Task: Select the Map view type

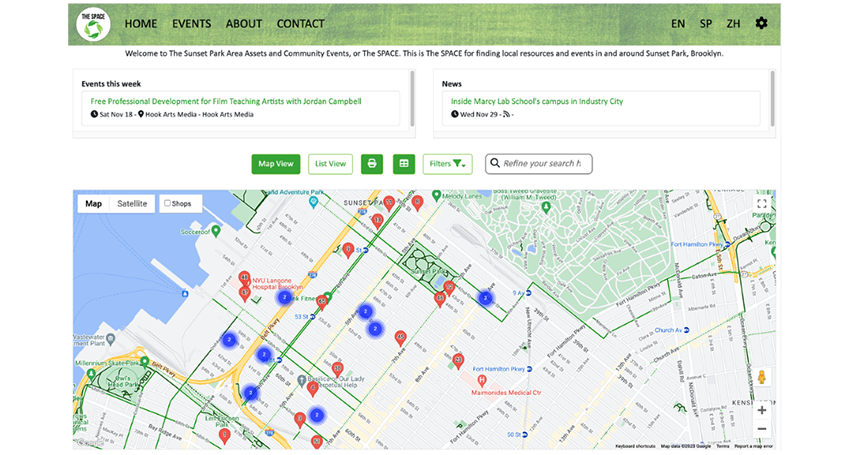Action: [93, 204]
